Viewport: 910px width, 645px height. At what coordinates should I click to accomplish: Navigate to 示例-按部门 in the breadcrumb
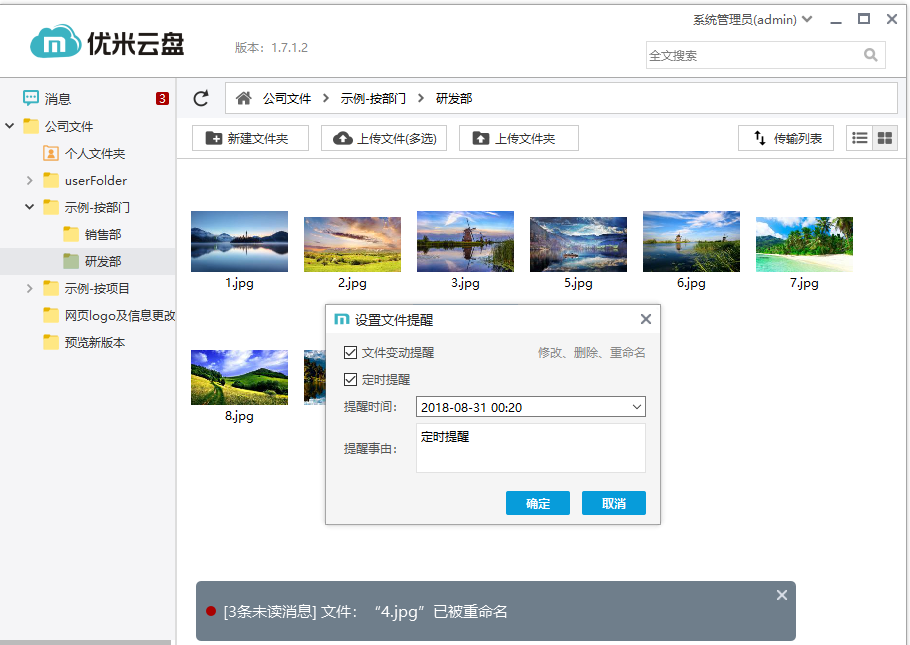pos(373,98)
